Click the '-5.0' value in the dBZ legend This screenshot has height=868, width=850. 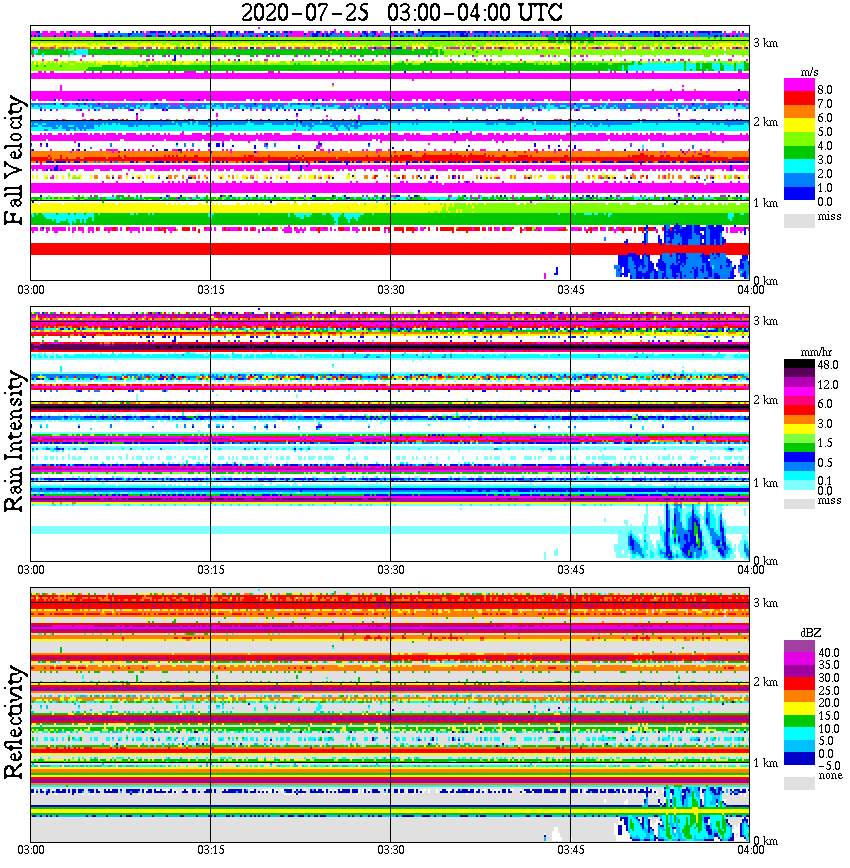[829, 766]
